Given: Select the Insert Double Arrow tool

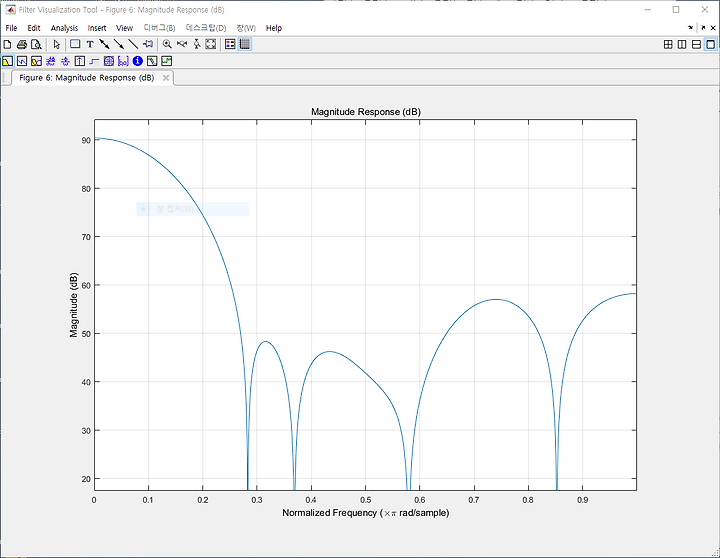Looking at the screenshot, I should click(x=104, y=45).
